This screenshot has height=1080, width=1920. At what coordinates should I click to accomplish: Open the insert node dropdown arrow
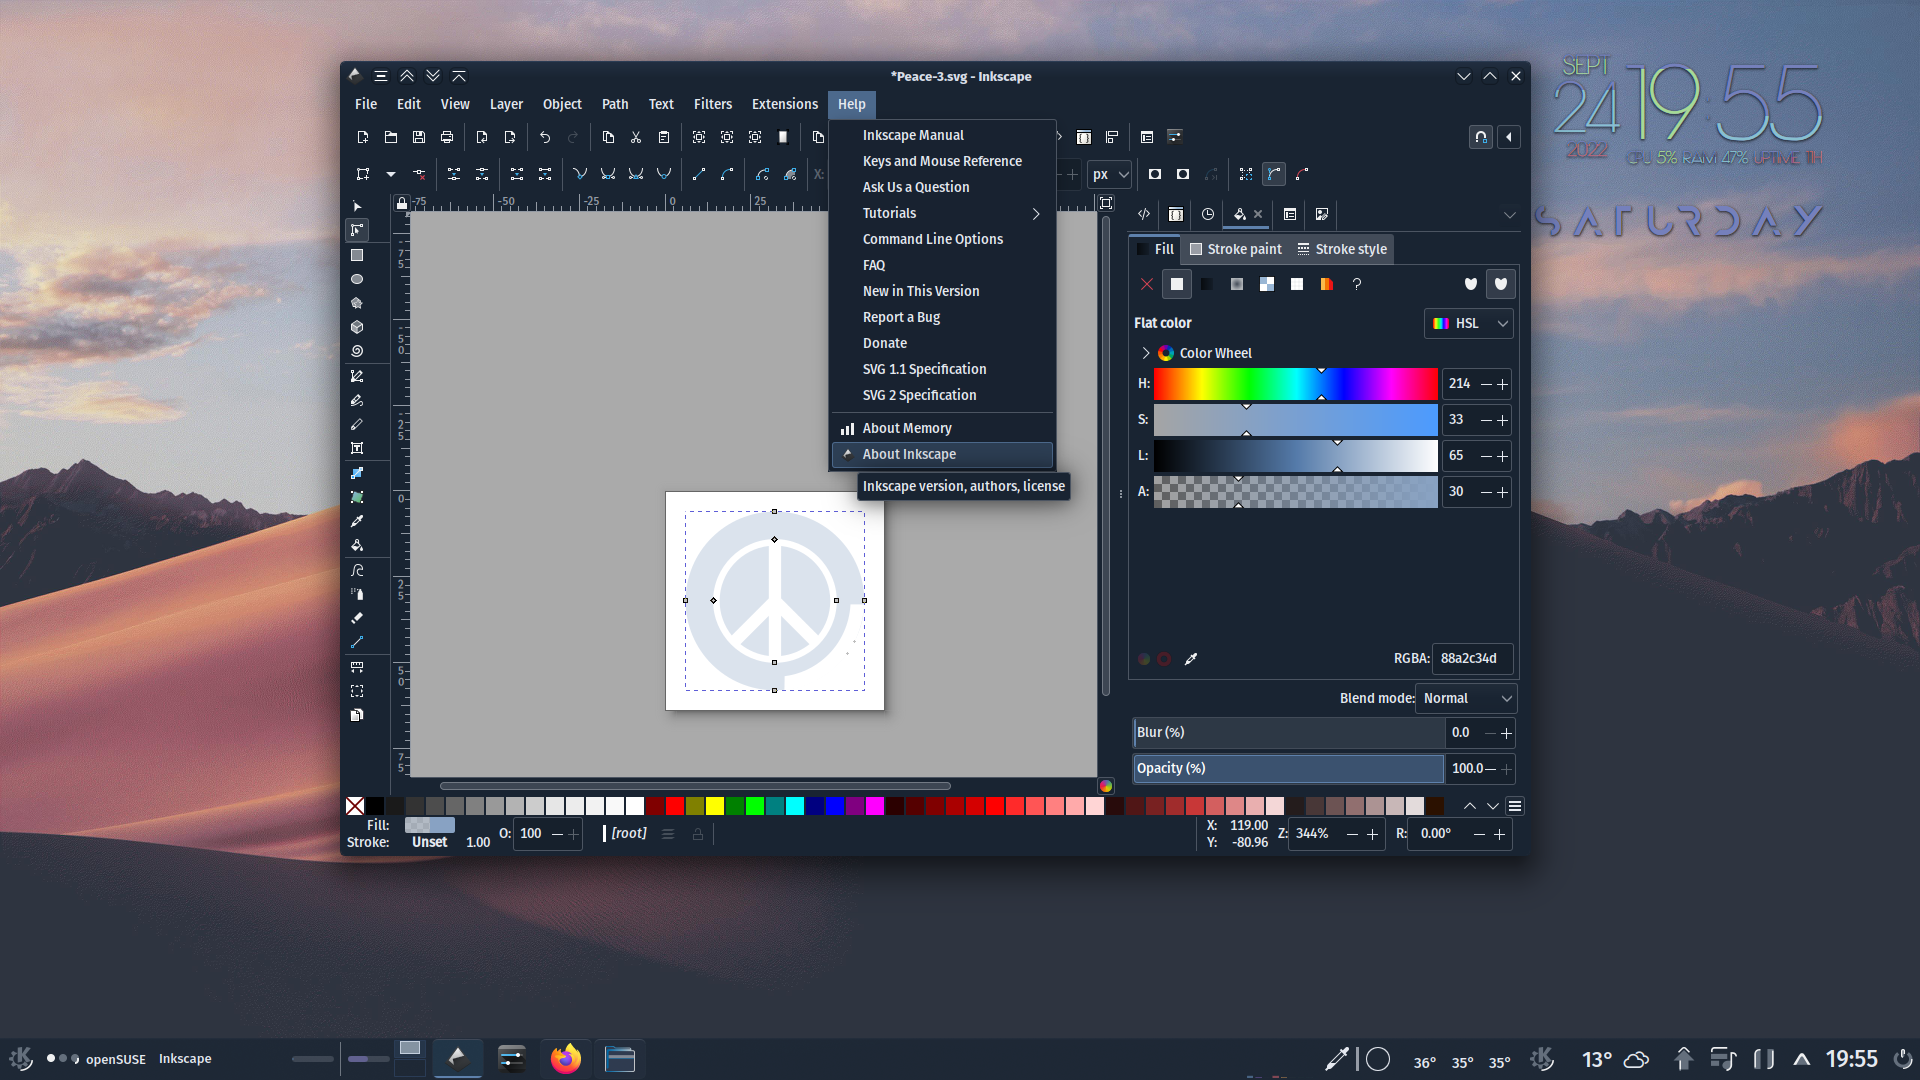pos(391,174)
